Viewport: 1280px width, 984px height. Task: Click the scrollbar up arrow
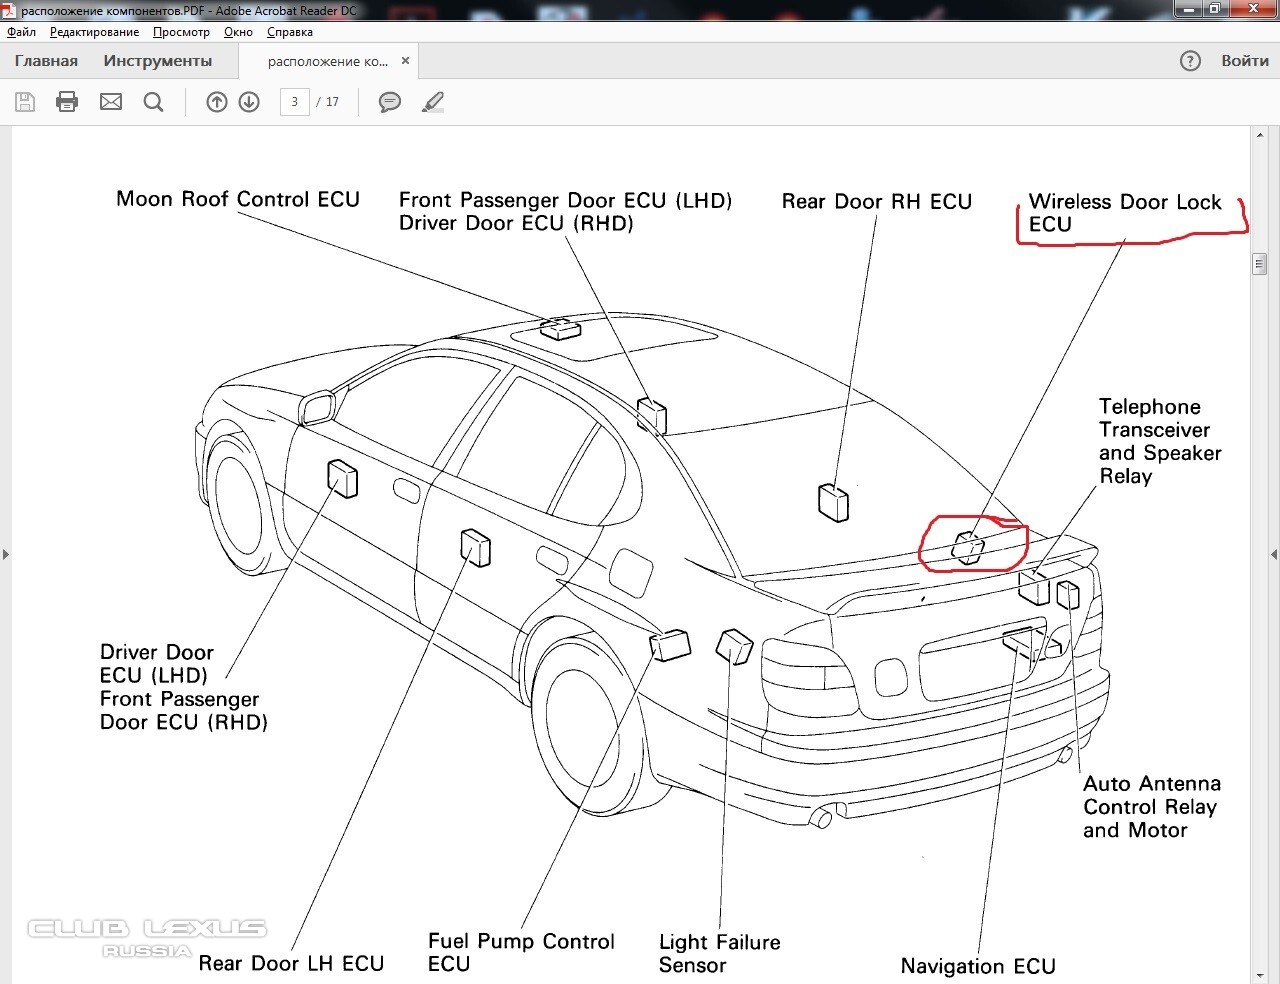tap(1259, 135)
